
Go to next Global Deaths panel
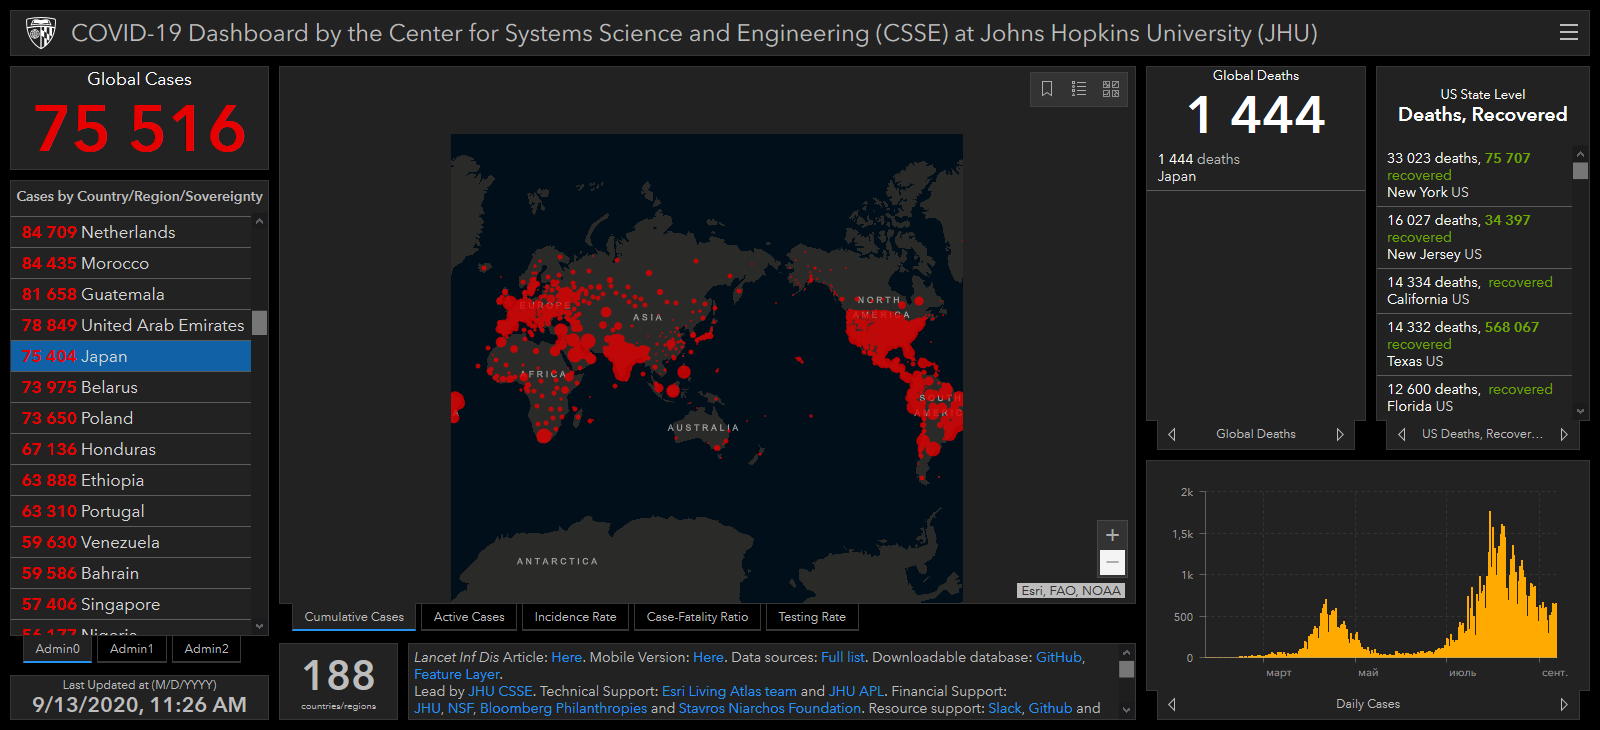[x=1340, y=434]
